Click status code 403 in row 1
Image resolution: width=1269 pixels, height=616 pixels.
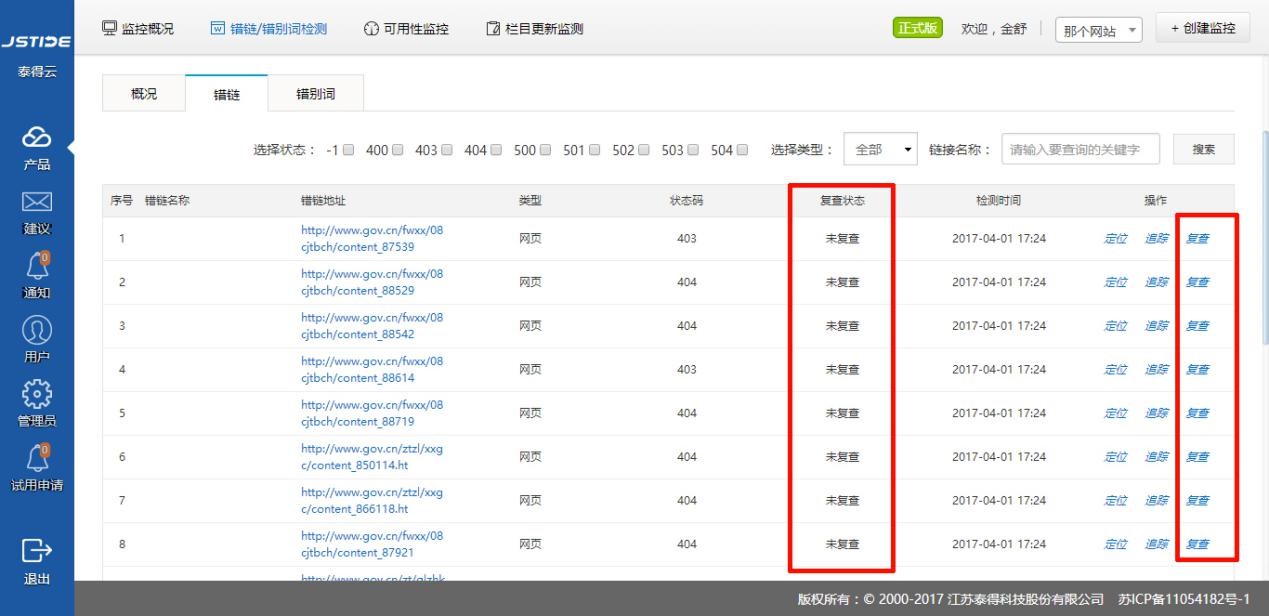click(x=686, y=238)
